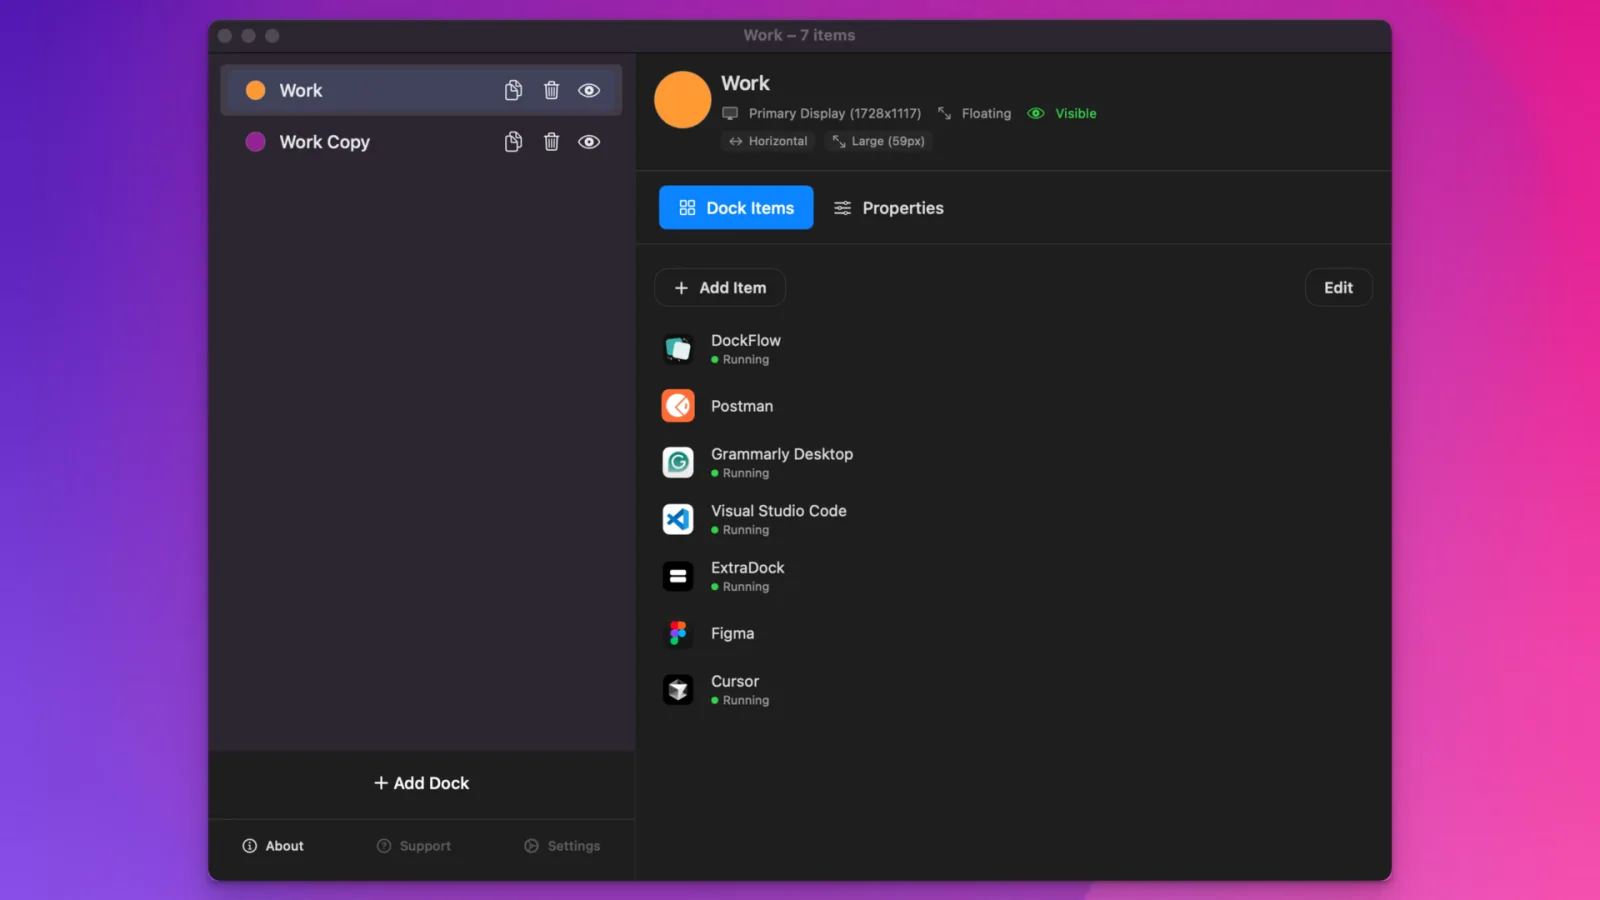This screenshot has width=1600, height=900.
Task: Click the Add Item button
Action: (720, 288)
